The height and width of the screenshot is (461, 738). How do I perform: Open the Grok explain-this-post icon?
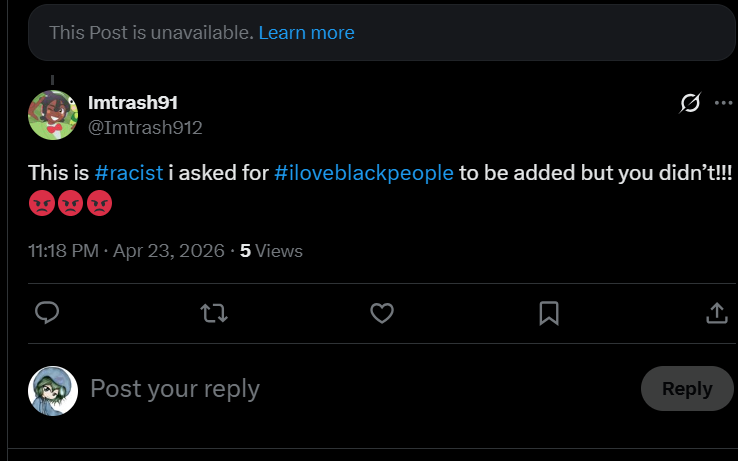pyautogui.click(x=690, y=103)
